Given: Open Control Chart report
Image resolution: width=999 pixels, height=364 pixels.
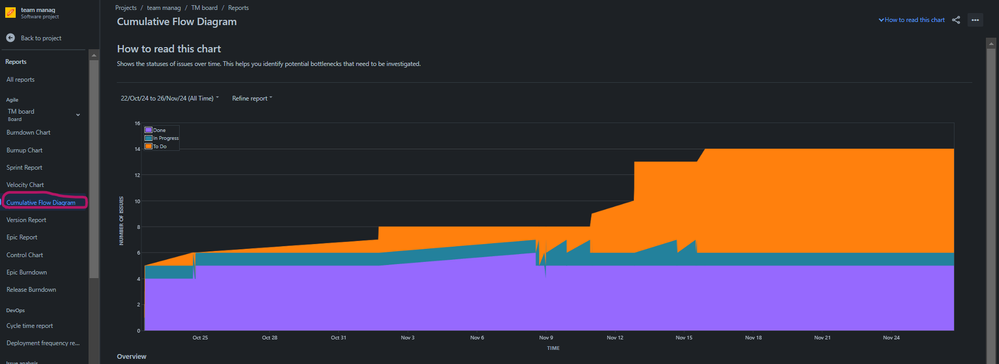Looking at the screenshot, I should click(24, 255).
